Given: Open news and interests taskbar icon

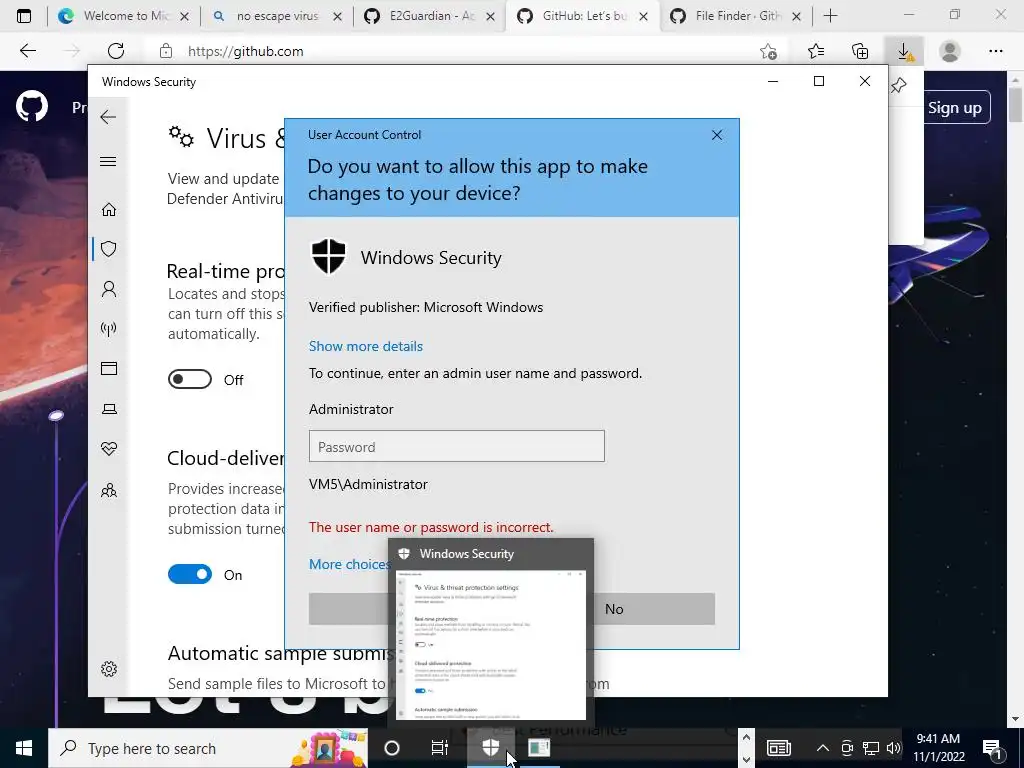Looking at the screenshot, I should [778, 748].
